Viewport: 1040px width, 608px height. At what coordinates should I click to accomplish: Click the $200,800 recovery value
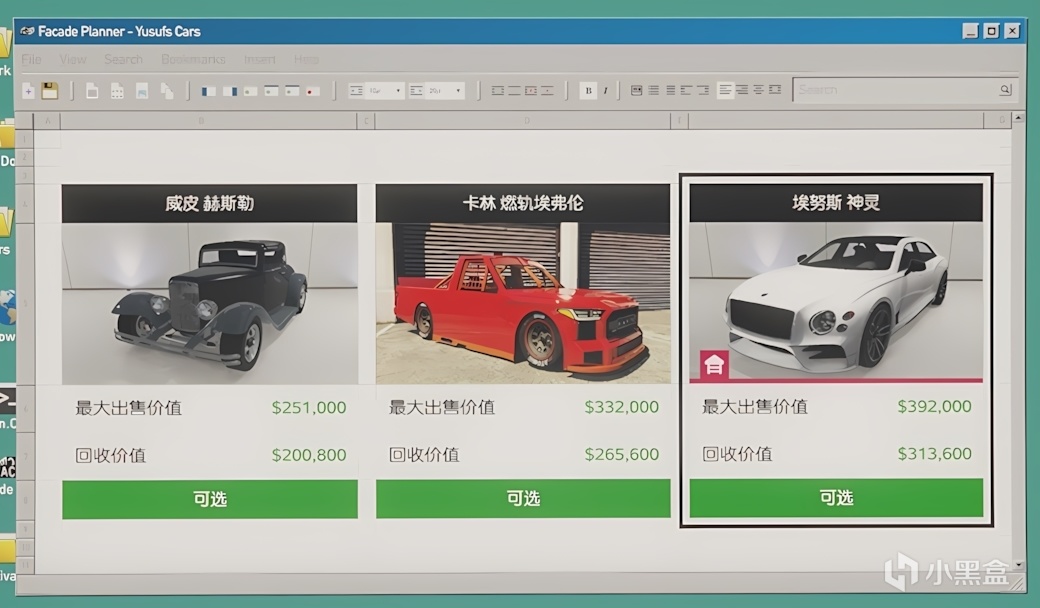click(309, 455)
